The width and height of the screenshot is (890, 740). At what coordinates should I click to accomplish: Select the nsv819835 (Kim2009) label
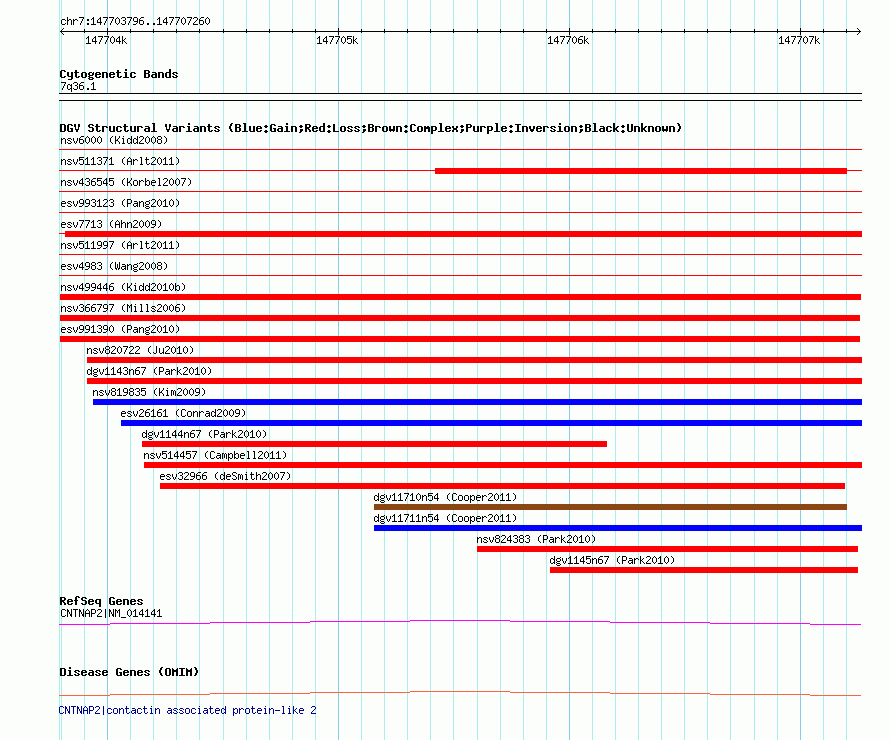[149, 392]
